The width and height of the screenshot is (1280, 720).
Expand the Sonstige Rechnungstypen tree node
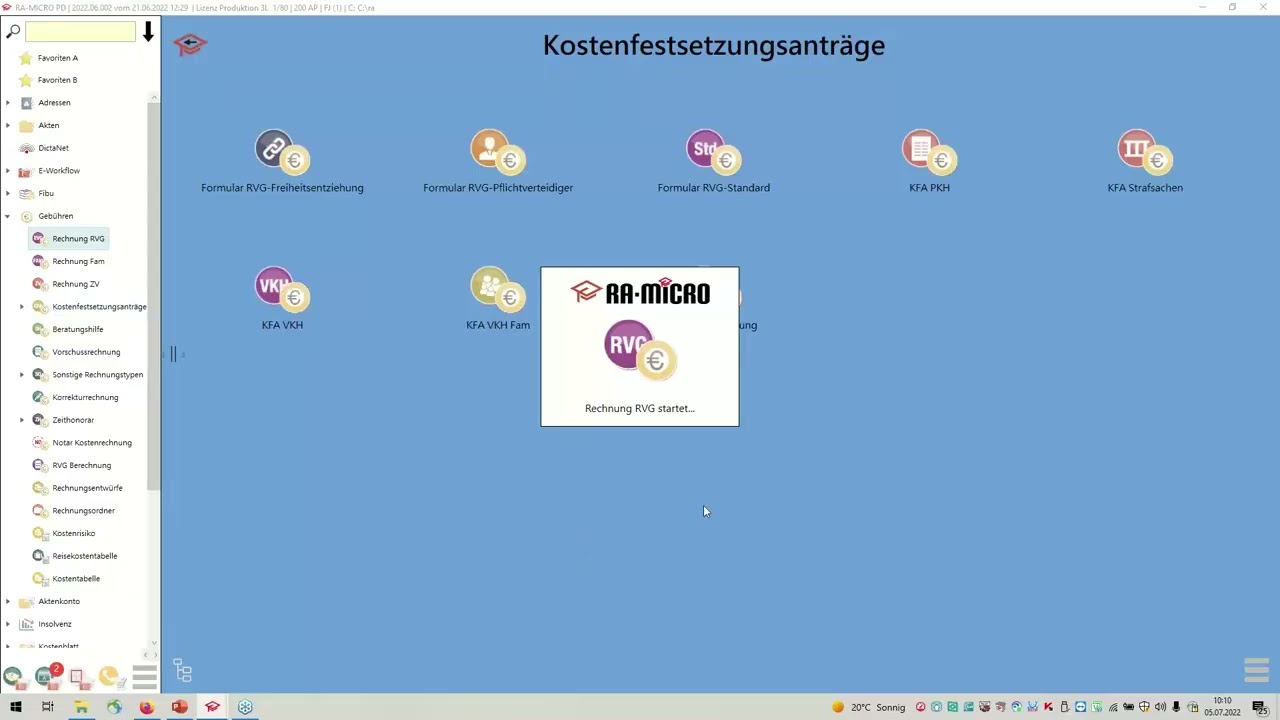pyautogui.click(x=22, y=375)
